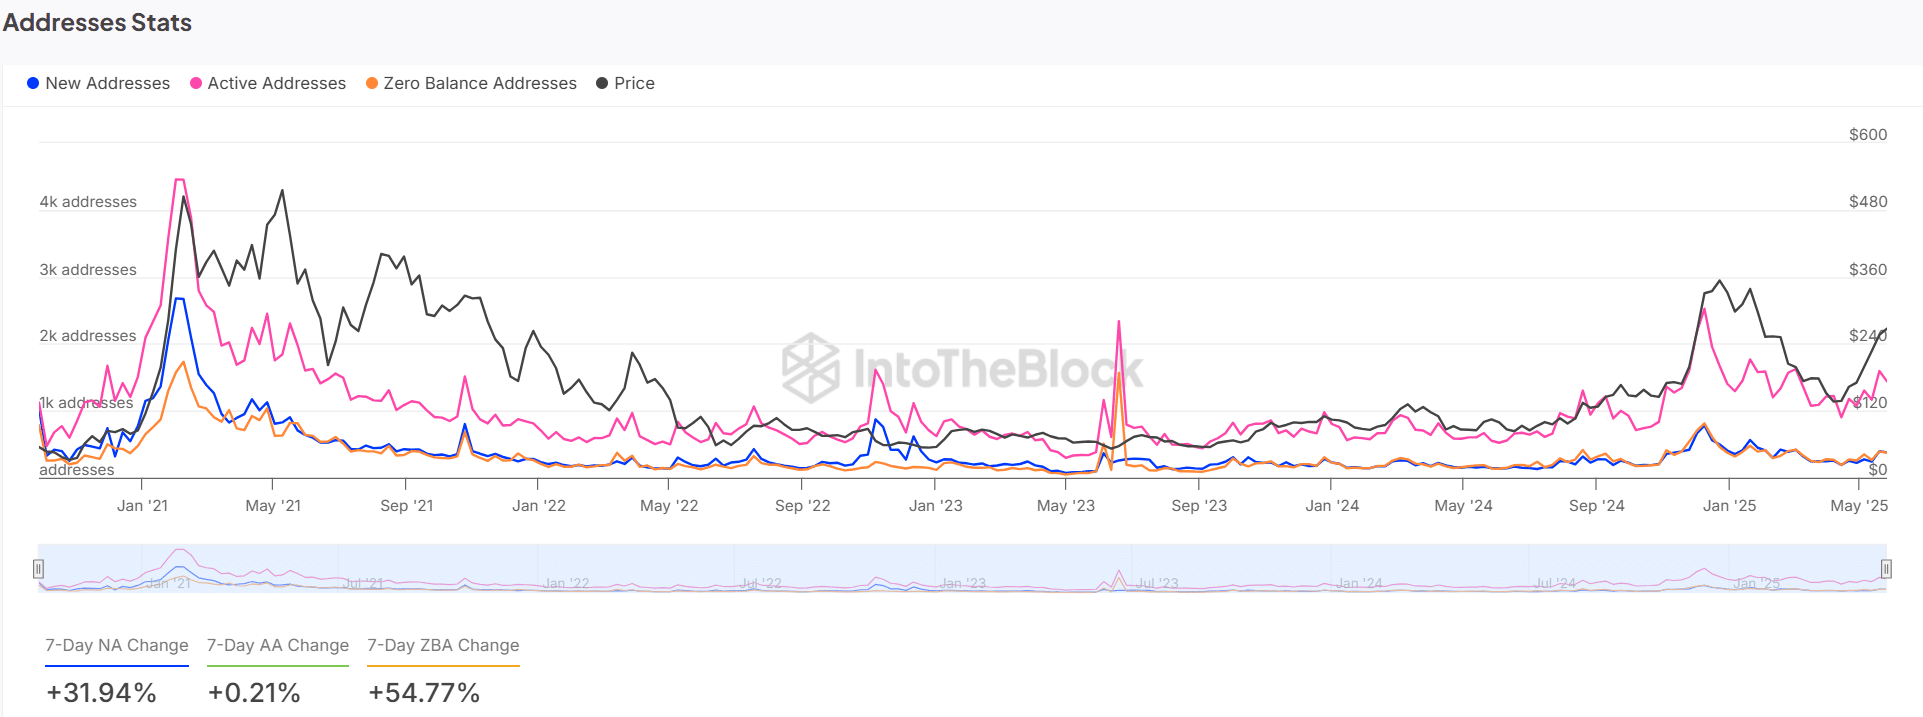Click the right handle of the range navigator
This screenshot has height=717, width=1923.
click(1886, 569)
